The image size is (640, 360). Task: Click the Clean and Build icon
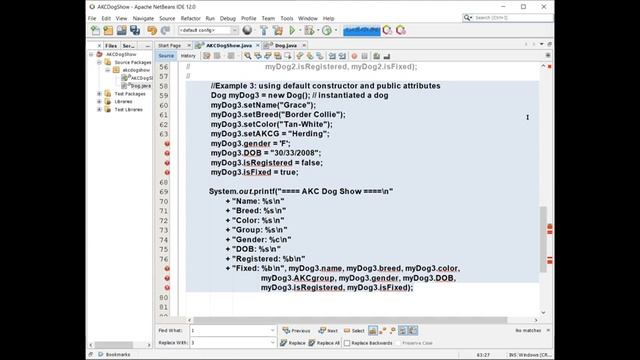click(x=278, y=30)
